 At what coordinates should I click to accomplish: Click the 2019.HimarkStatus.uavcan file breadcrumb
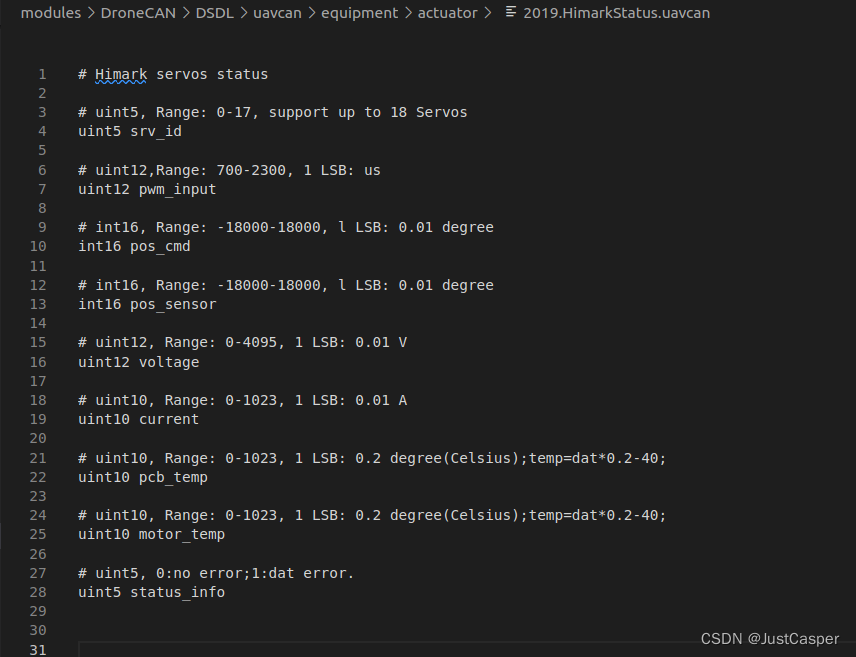616,13
